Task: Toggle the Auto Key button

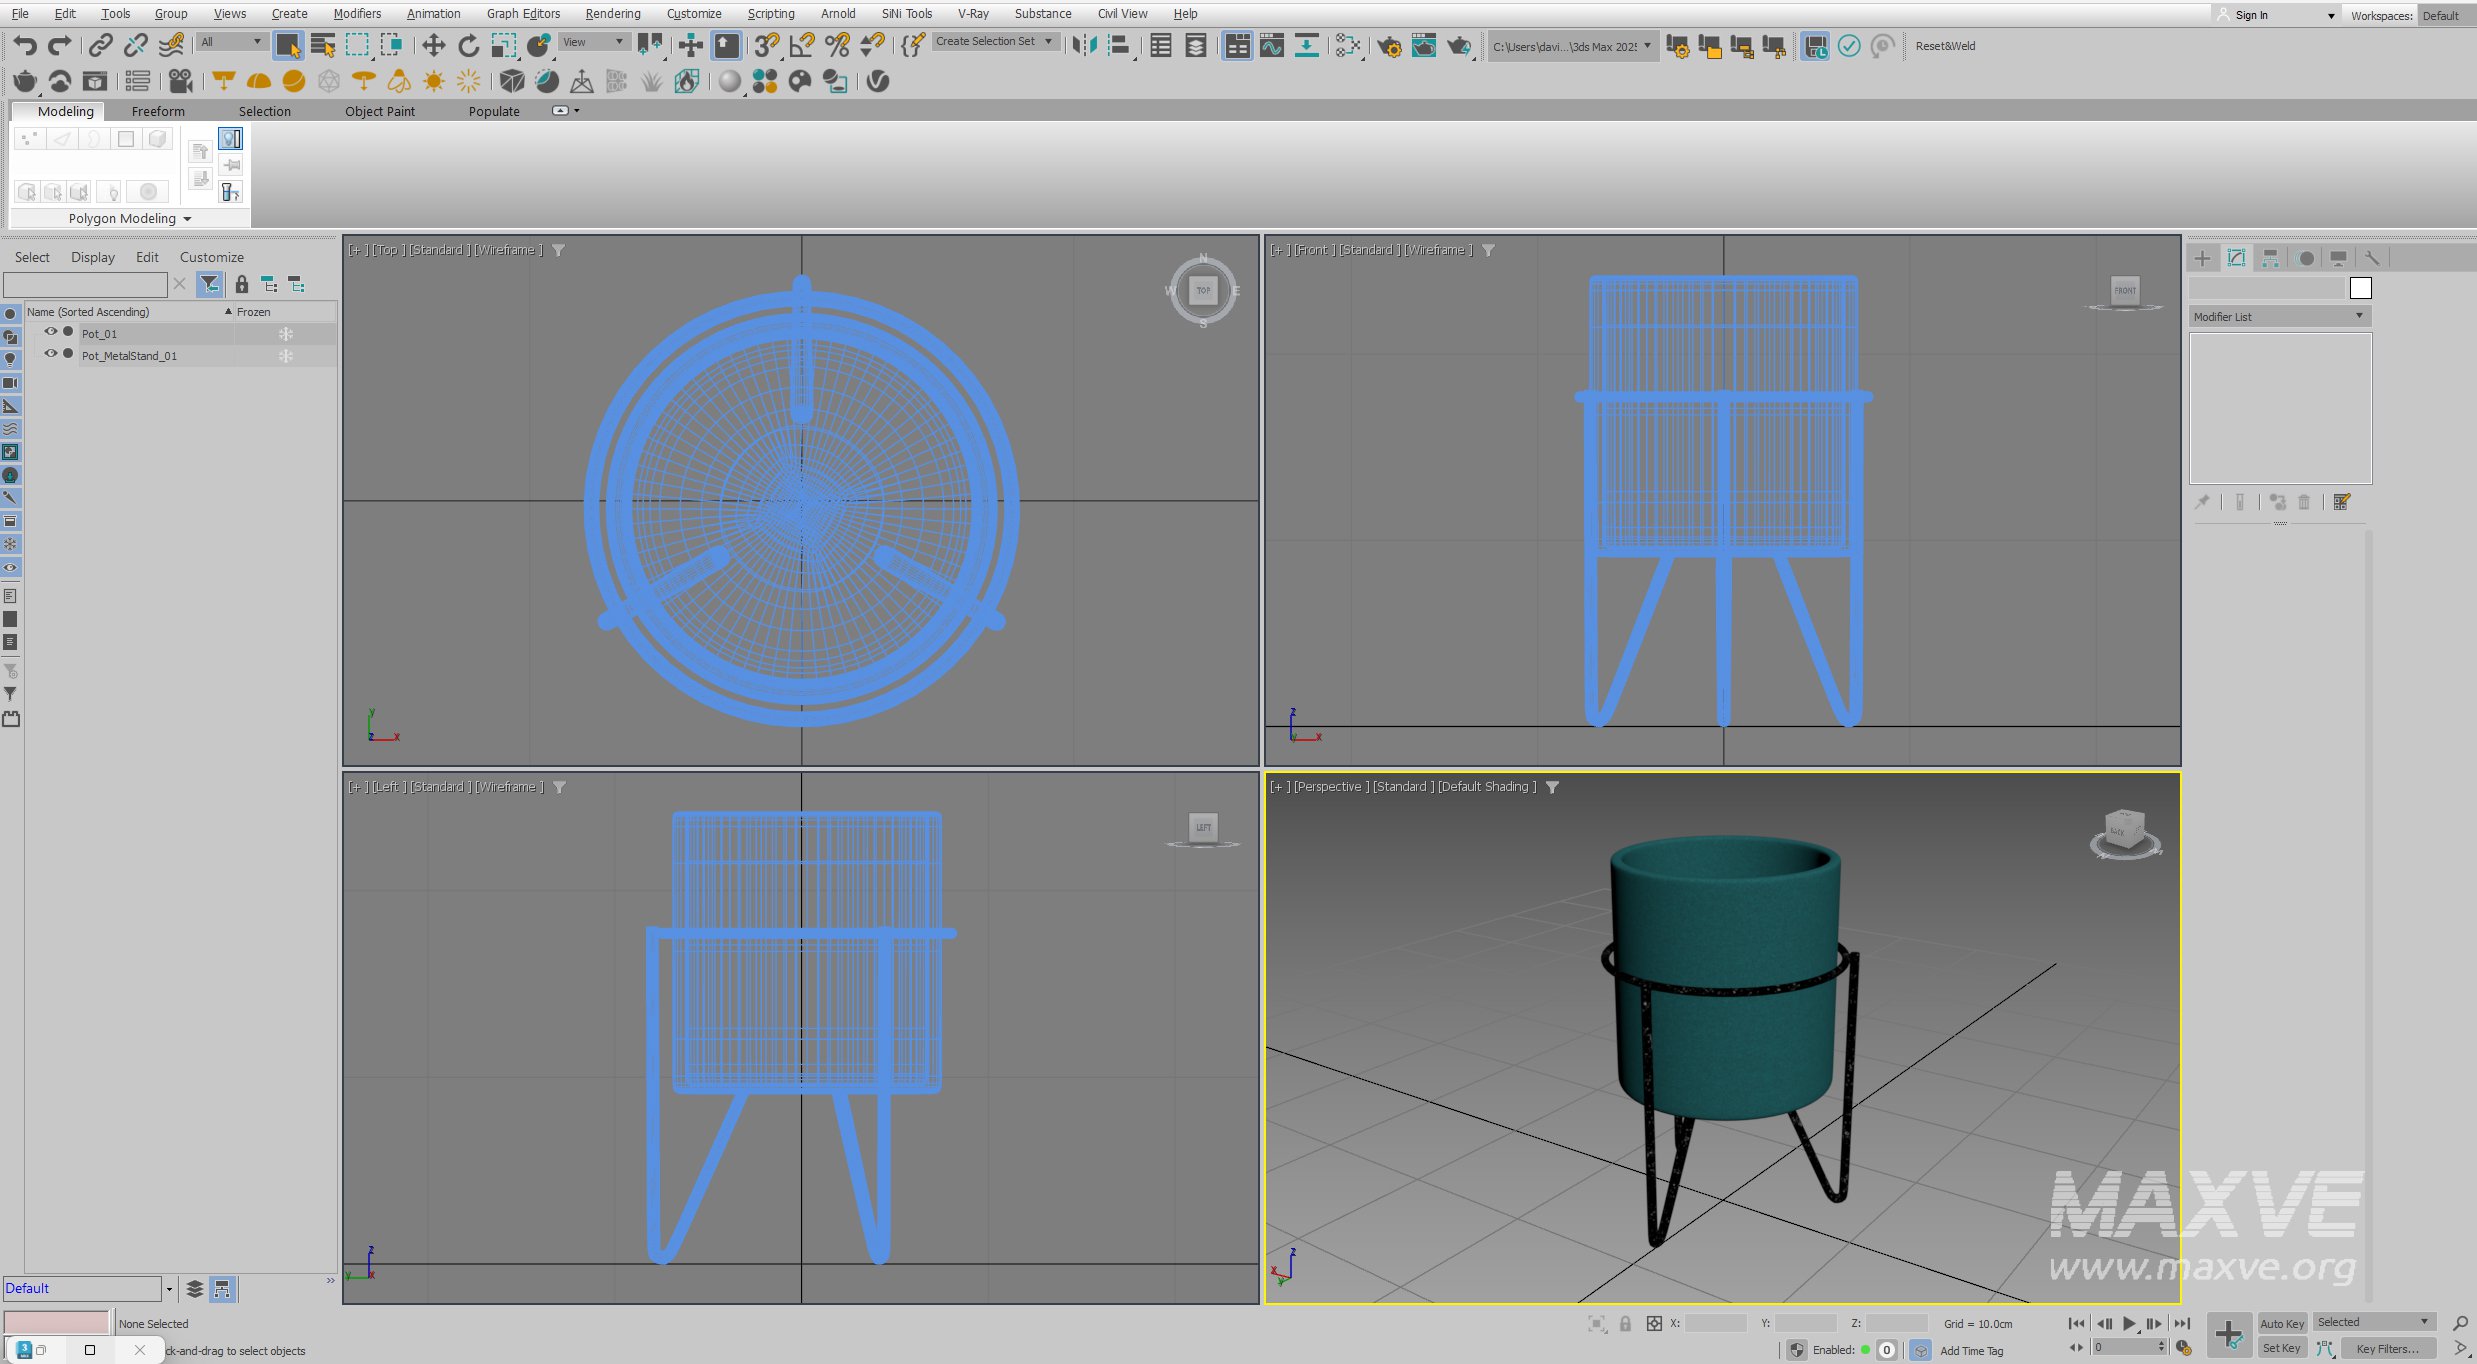Action: (2281, 1323)
